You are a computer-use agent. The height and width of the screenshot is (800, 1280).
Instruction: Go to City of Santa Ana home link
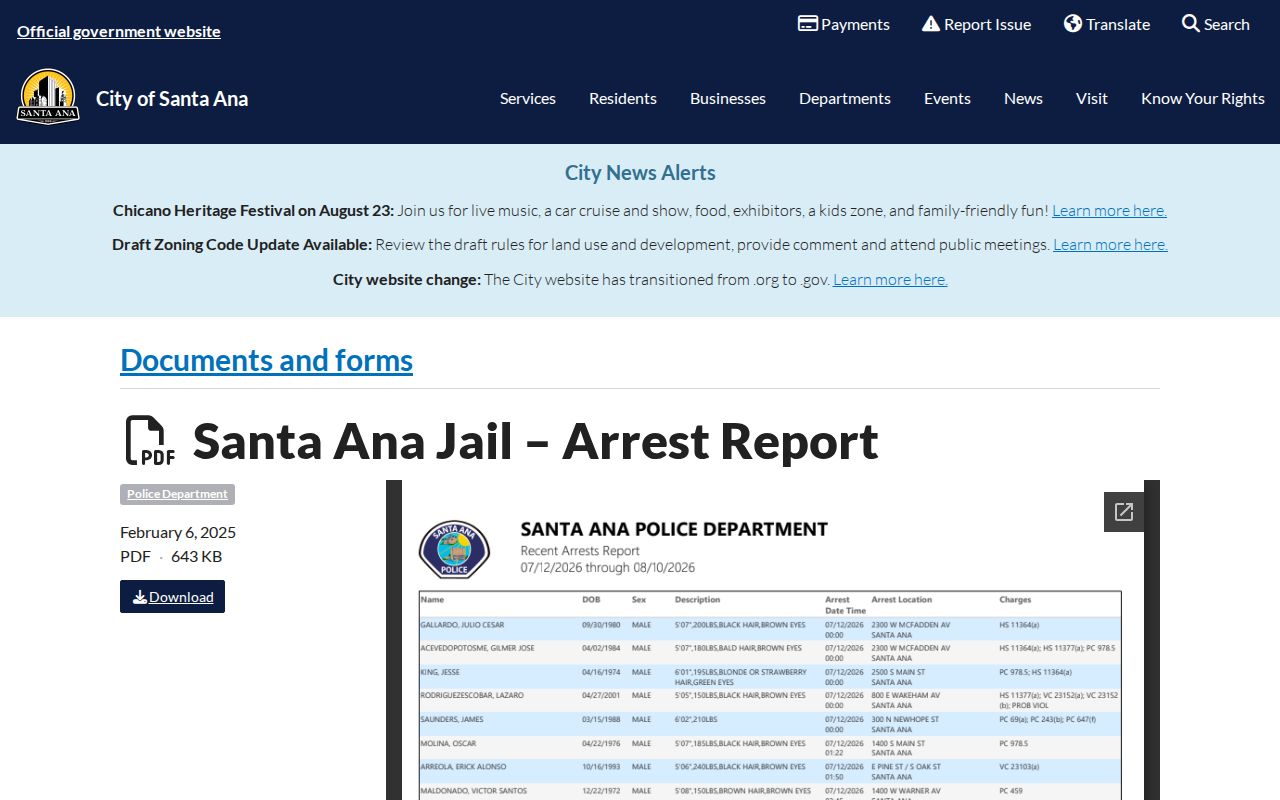172,98
